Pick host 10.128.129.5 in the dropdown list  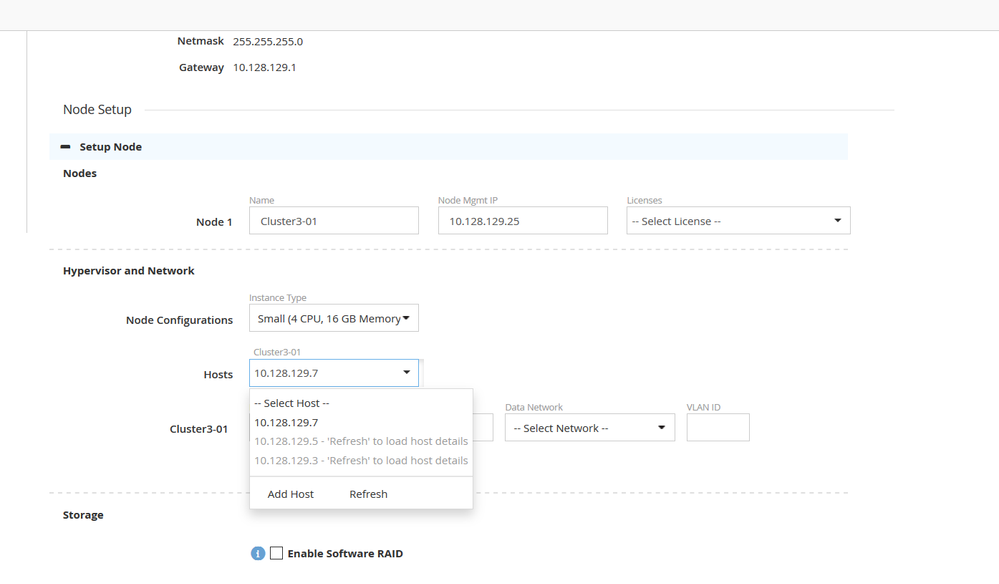360,441
